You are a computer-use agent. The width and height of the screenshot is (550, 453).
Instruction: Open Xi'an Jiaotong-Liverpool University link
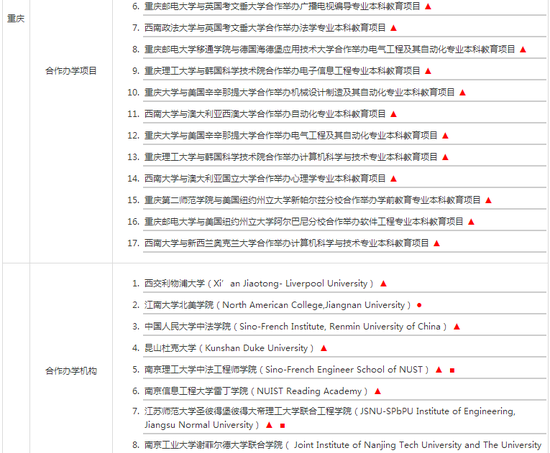(259, 284)
